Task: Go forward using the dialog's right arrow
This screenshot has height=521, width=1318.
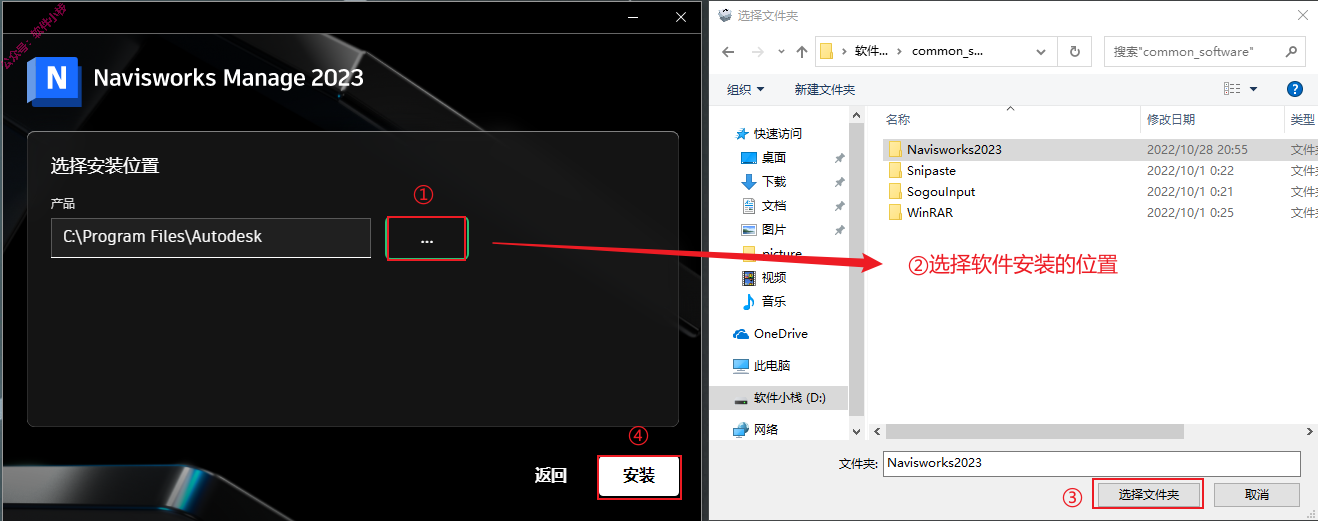Action: [x=757, y=51]
